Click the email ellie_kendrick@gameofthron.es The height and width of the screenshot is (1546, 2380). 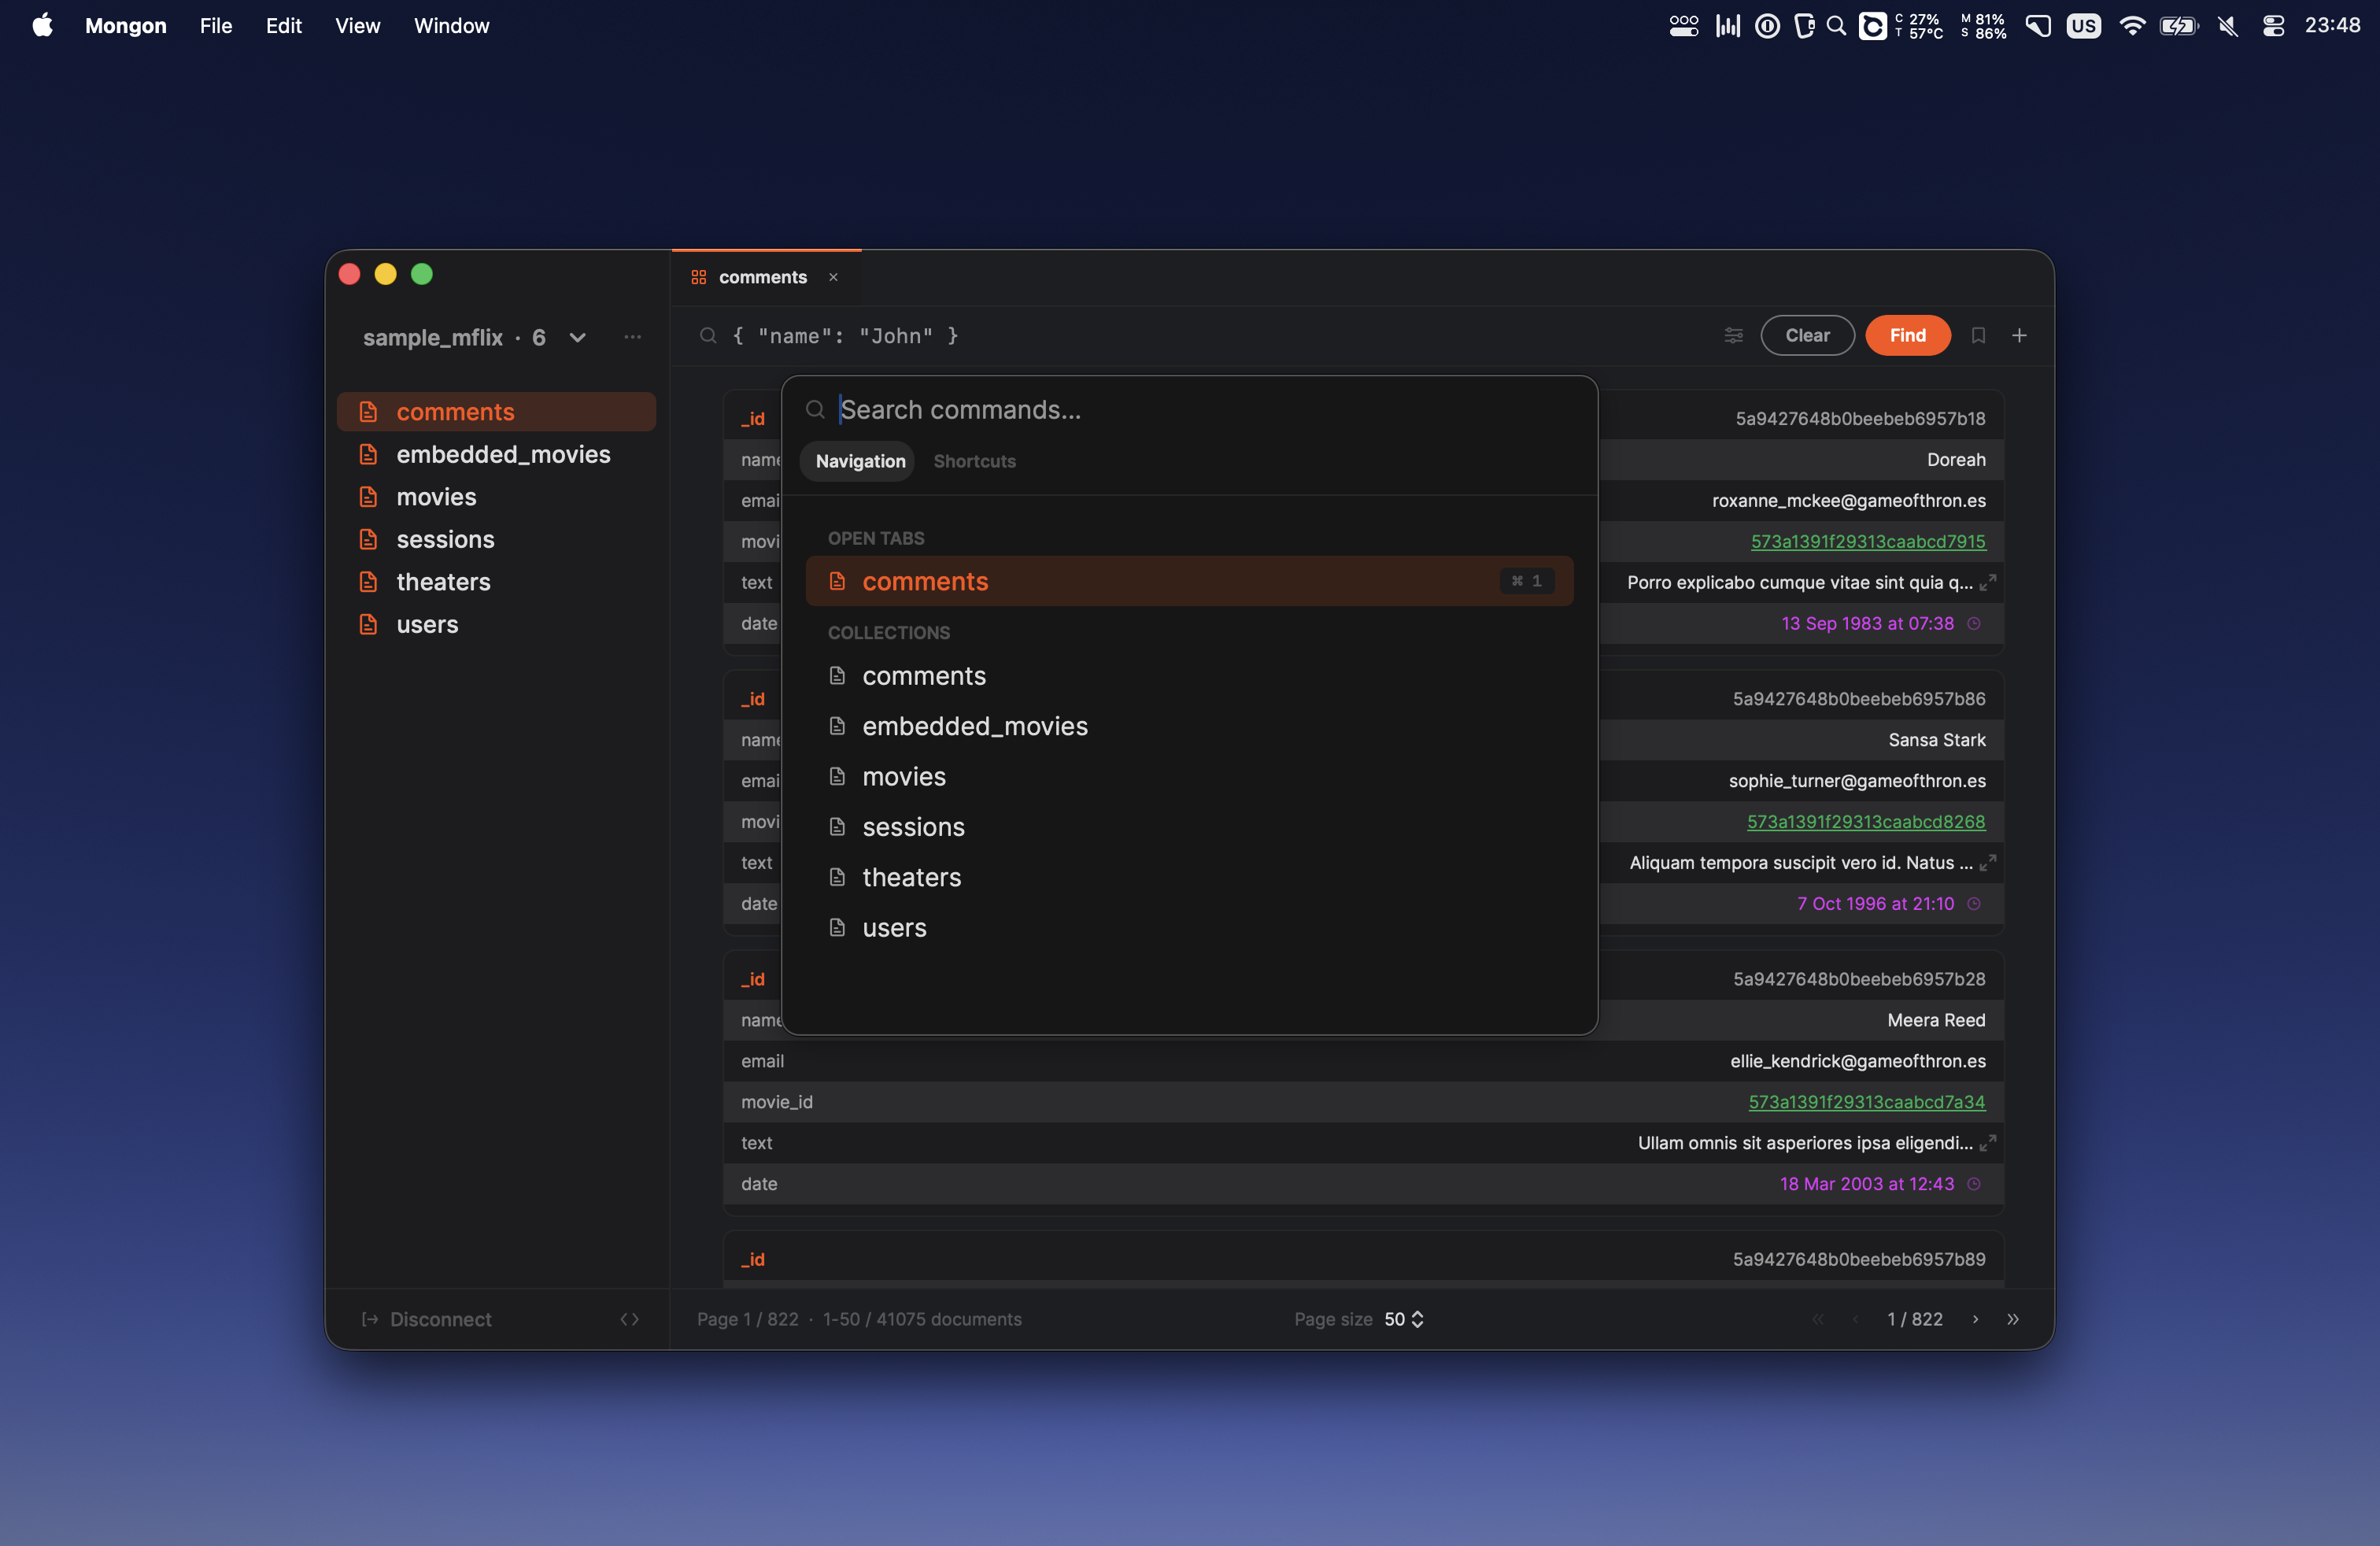click(1858, 1061)
